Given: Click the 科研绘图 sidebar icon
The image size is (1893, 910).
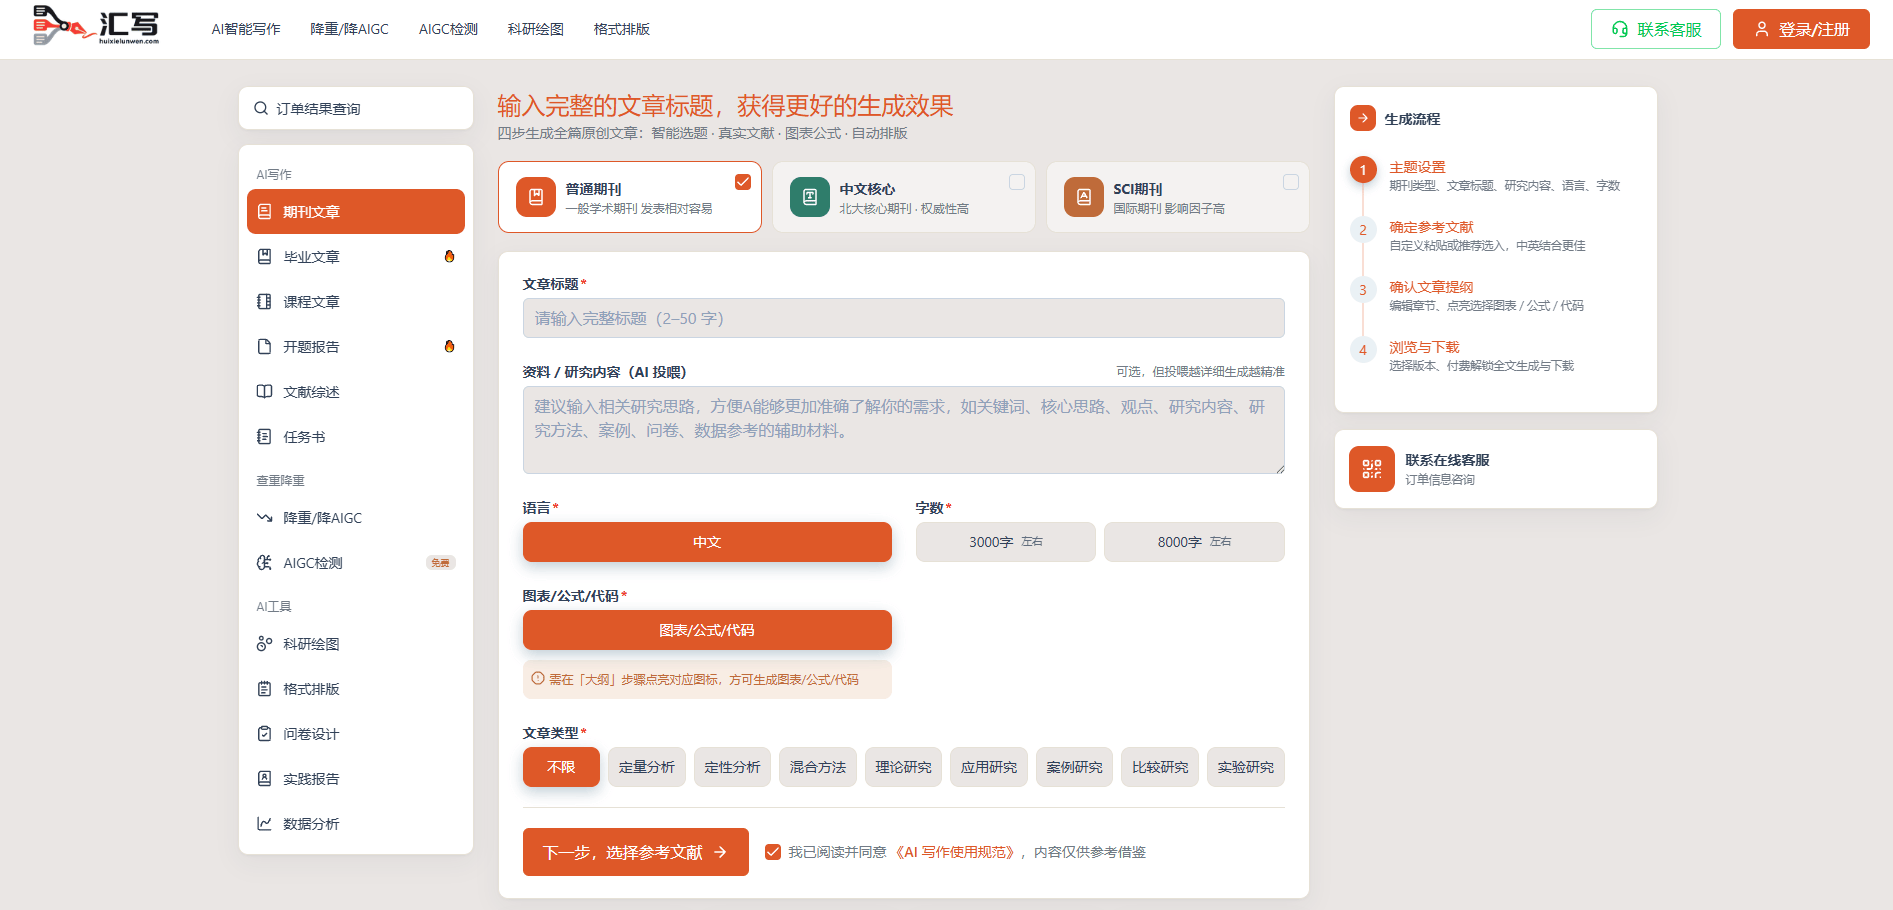Looking at the screenshot, I should (x=264, y=644).
